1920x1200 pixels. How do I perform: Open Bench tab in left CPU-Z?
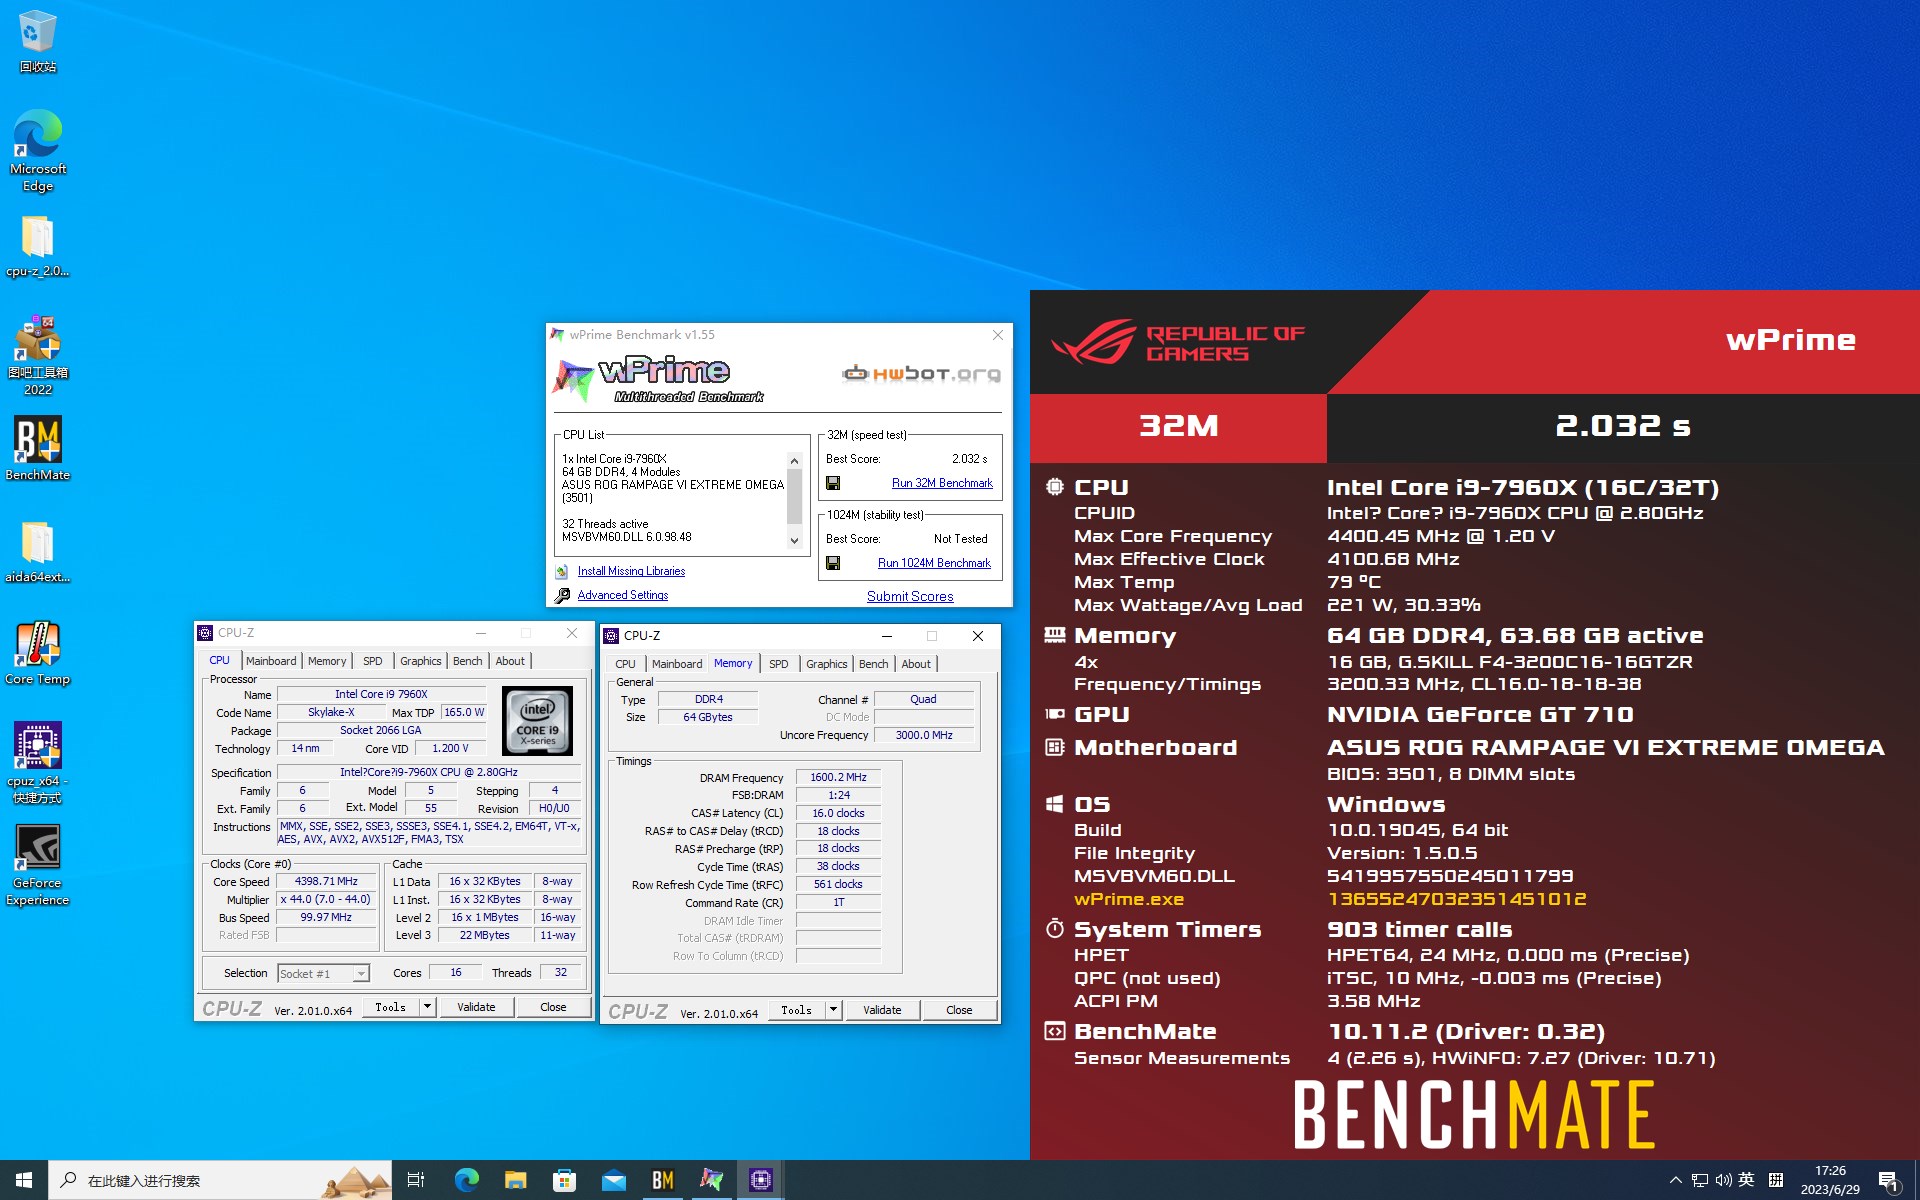pyautogui.click(x=467, y=661)
